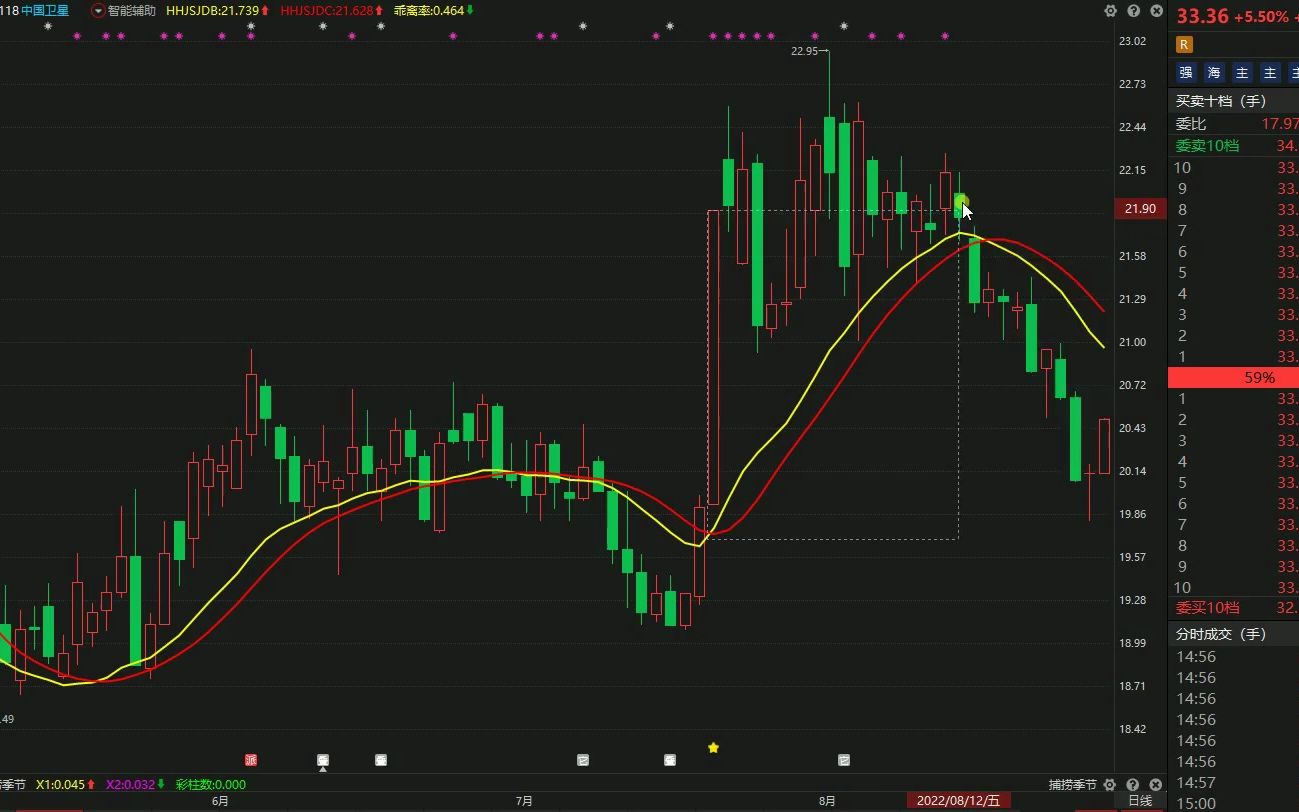Open the 智能辅助 indicator menu

[x=132, y=11]
